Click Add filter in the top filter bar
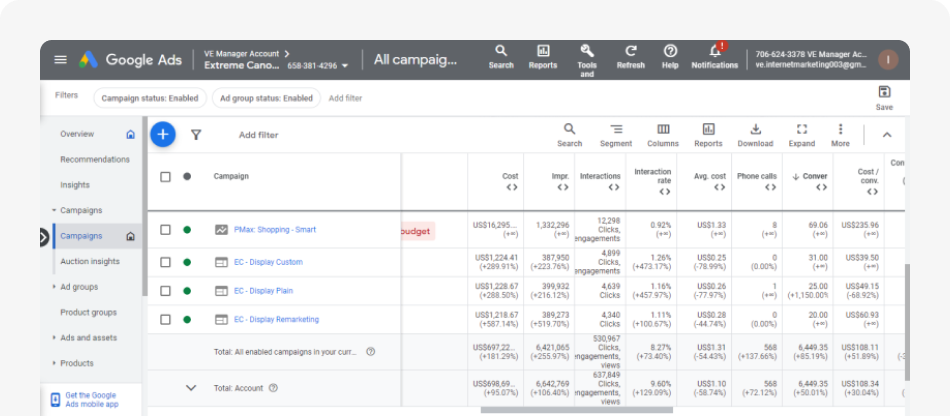 [345, 98]
